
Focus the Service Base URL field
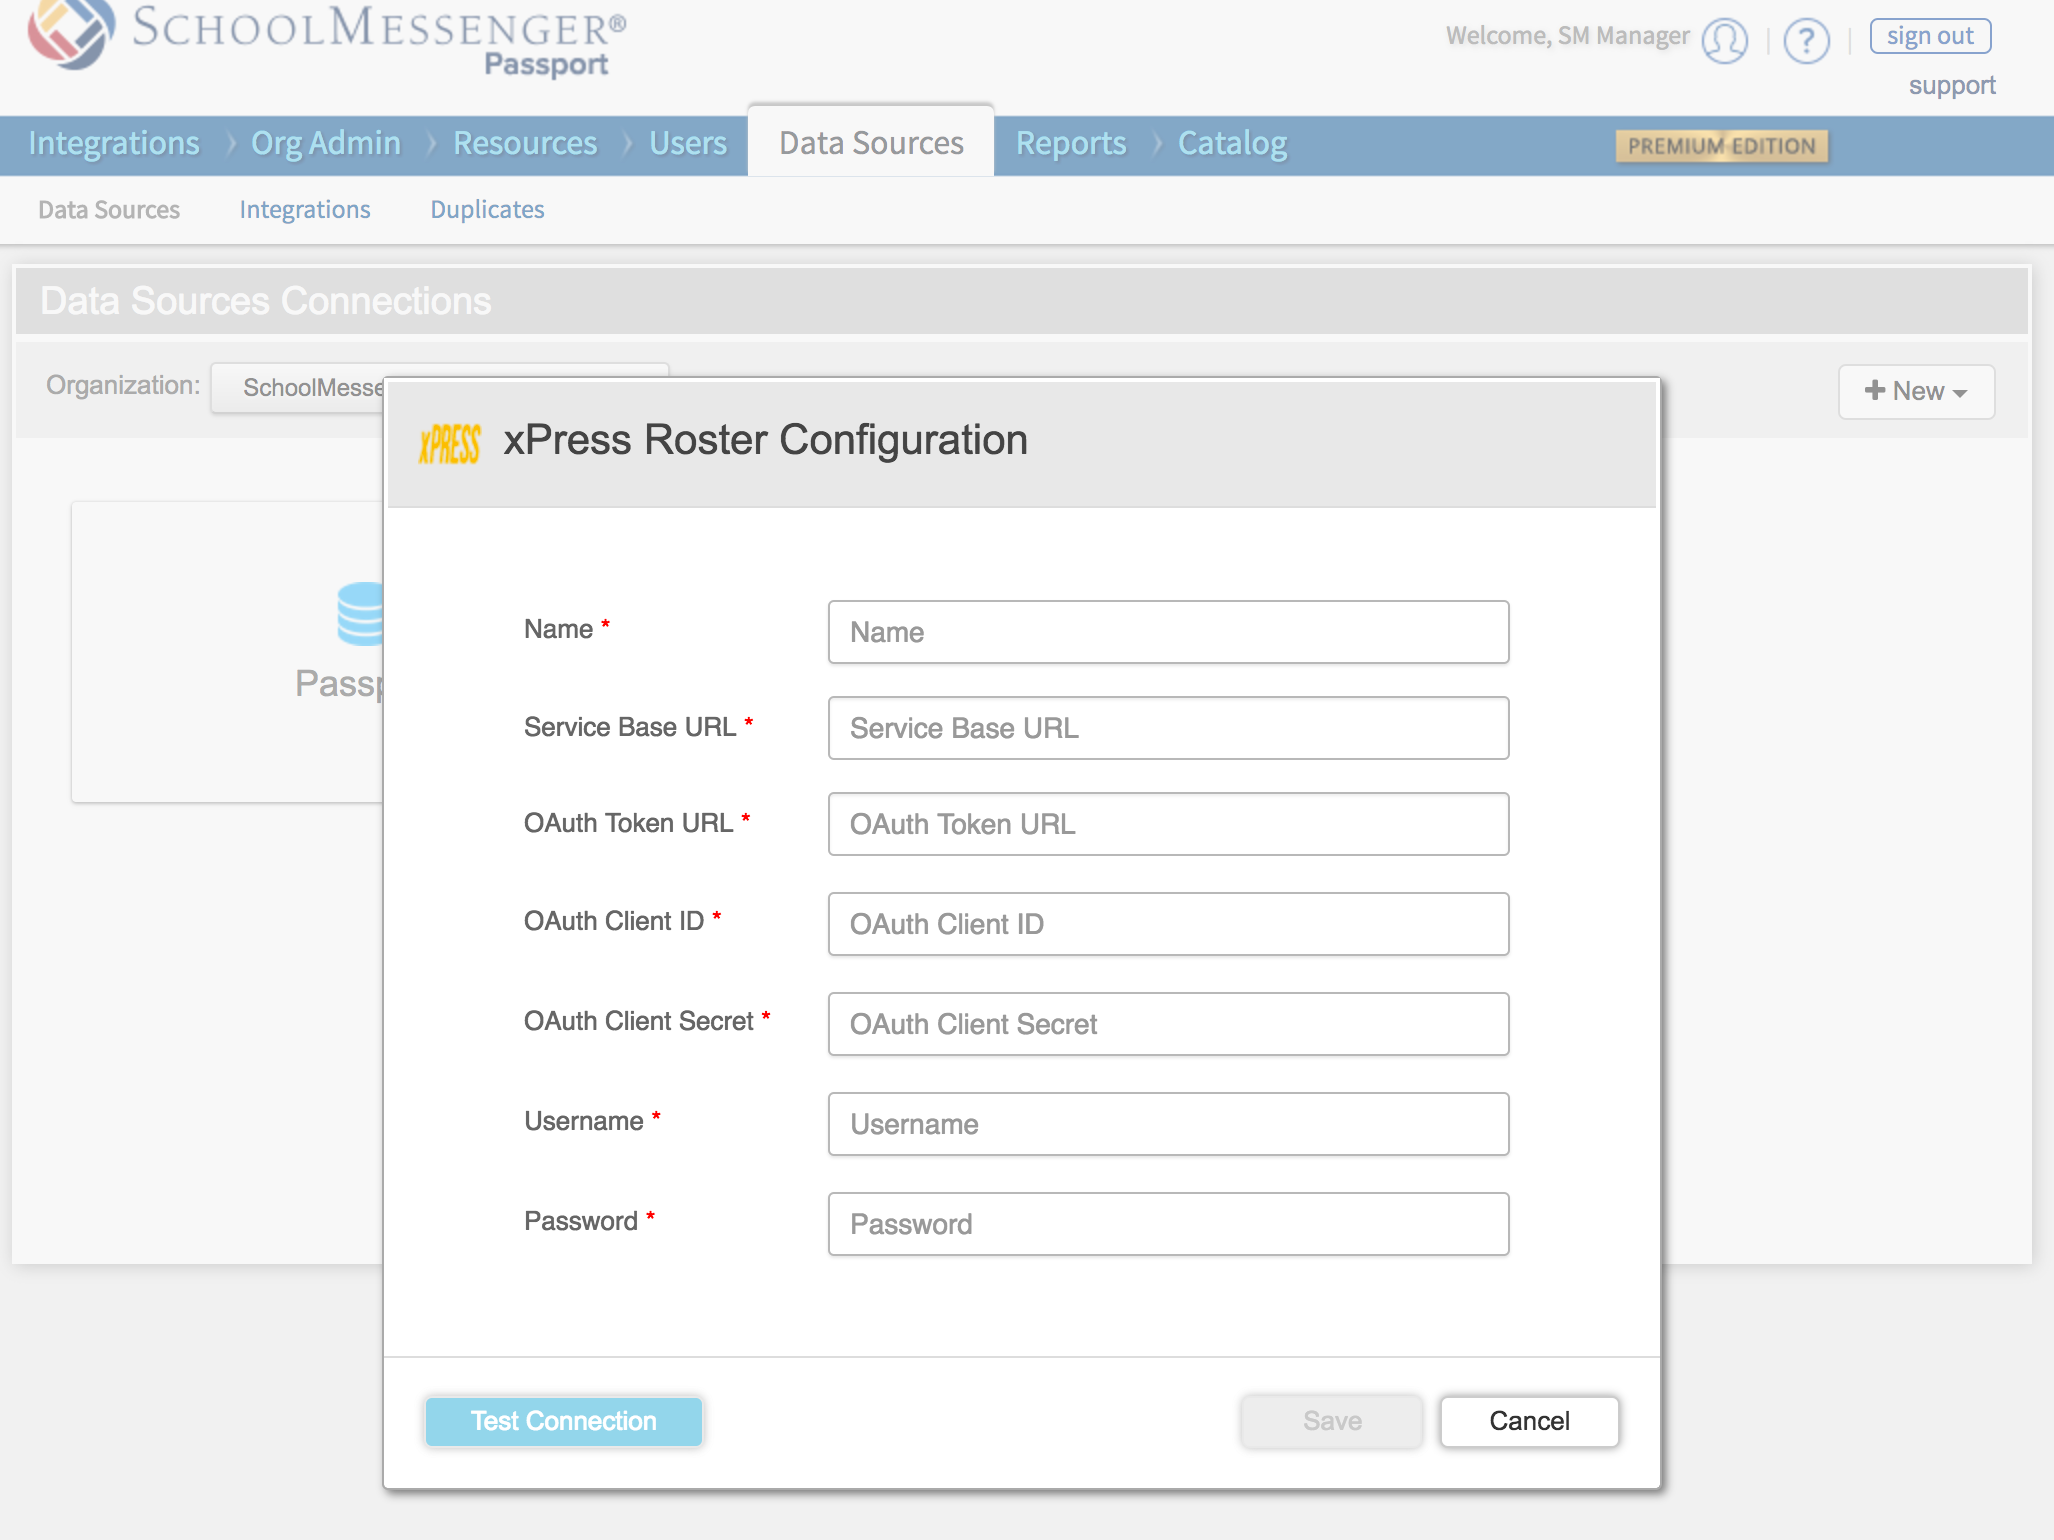pos(1167,728)
